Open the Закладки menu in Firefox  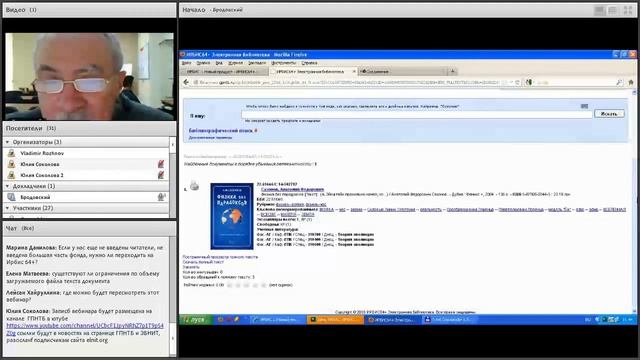257,63
